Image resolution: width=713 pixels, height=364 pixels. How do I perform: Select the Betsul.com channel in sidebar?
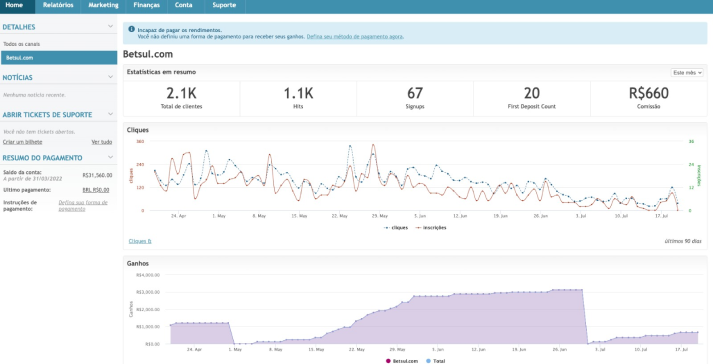[x=59, y=58]
